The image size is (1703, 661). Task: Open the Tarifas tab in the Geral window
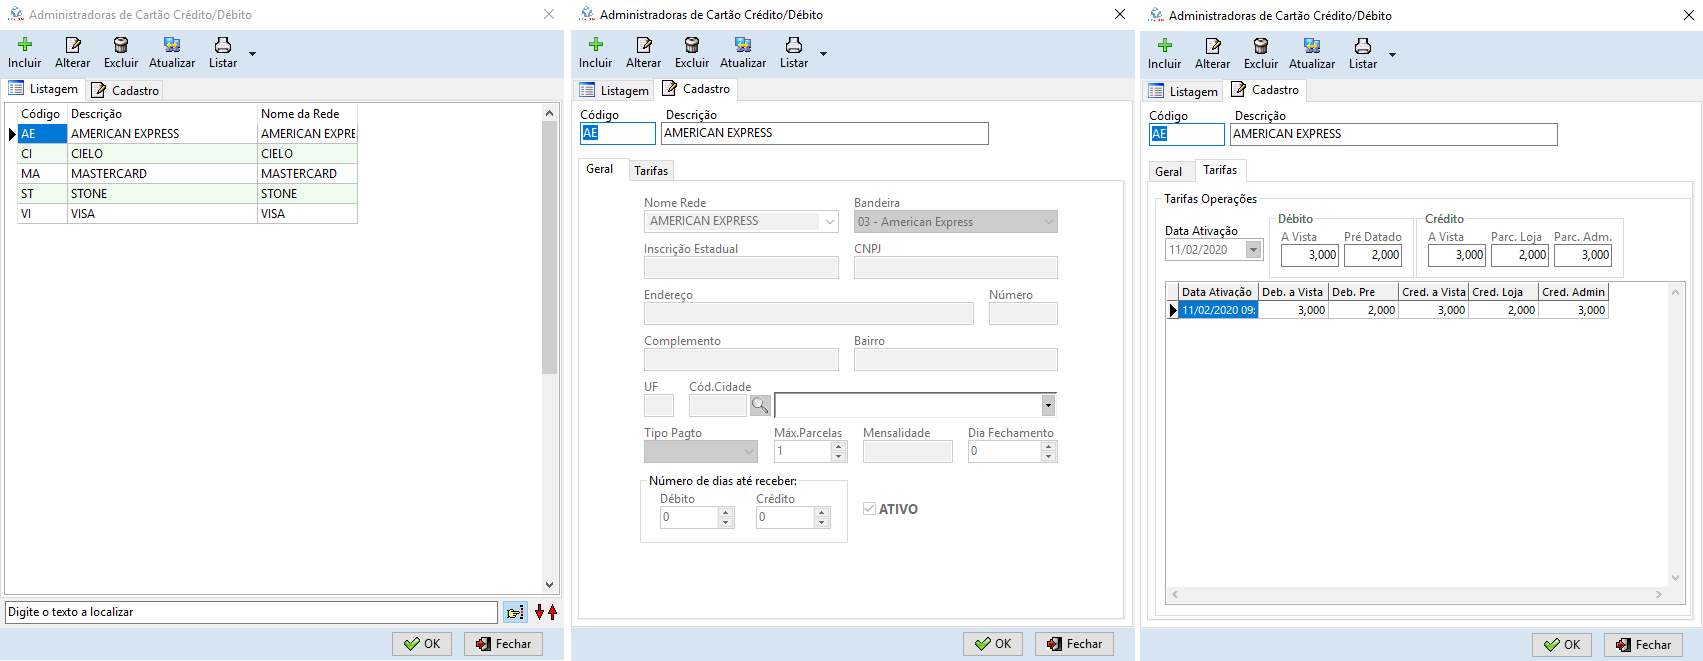[651, 171]
